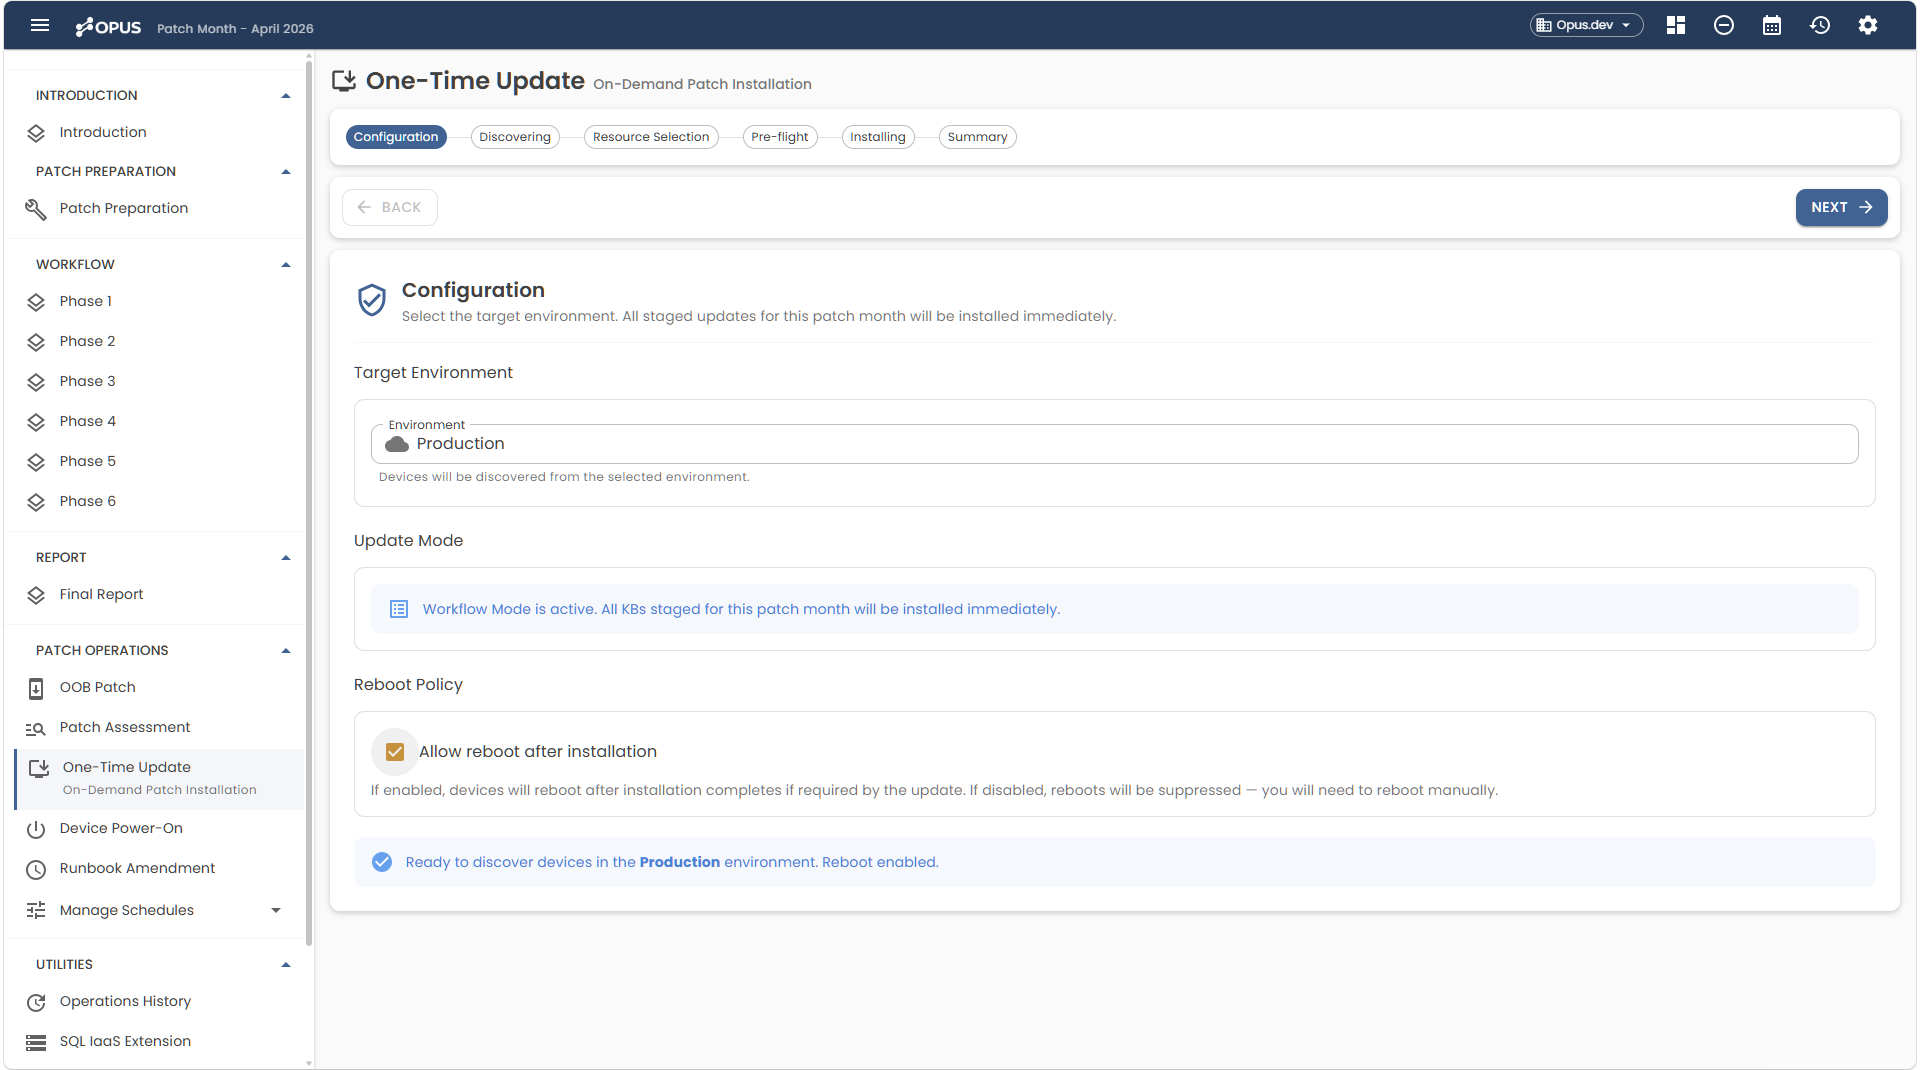
Task: Click the Phase 1 icon
Action: click(36, 302)
